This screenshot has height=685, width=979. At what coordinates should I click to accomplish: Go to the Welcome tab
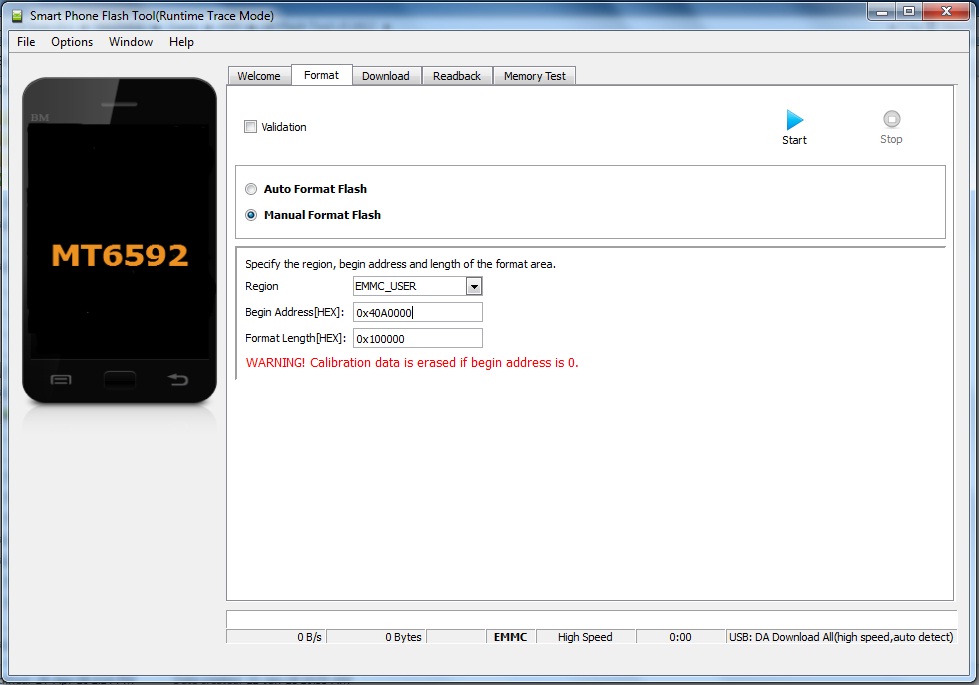point(259,76)
